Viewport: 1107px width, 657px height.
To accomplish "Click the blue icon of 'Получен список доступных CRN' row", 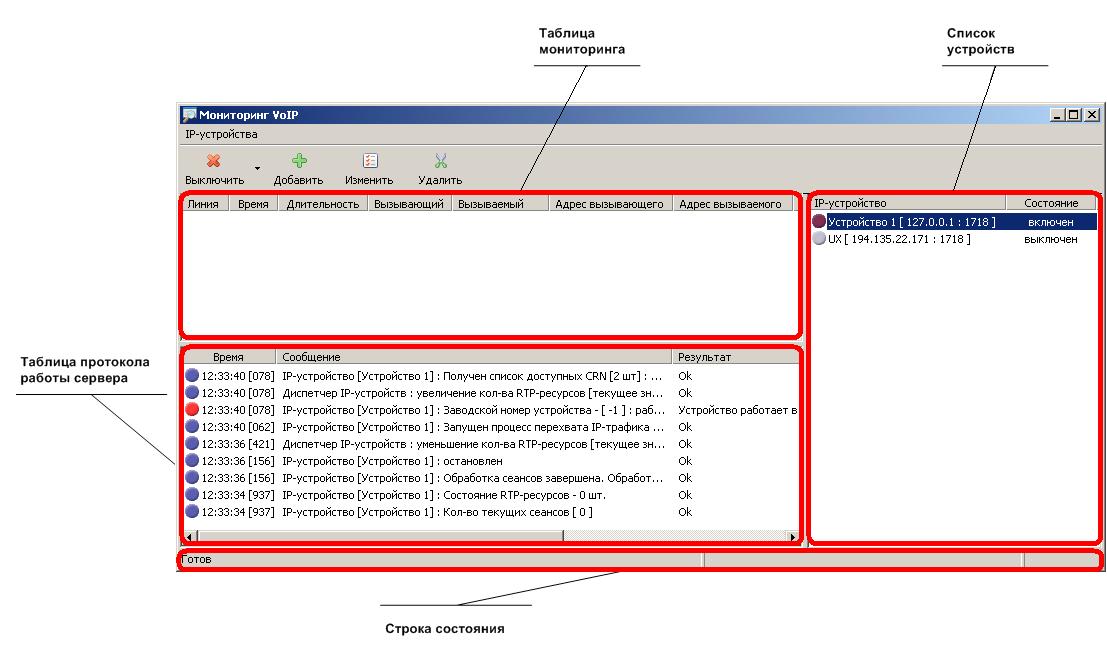I will (191, 375).
